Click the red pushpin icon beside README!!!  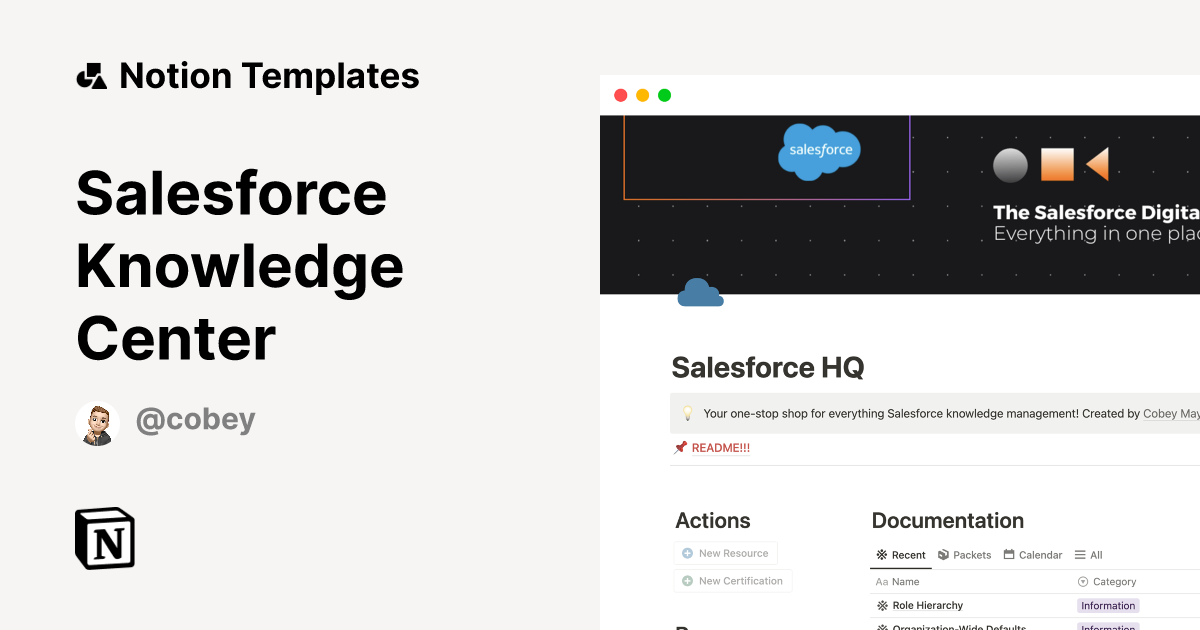pyautogui.click(x=679, y=447)
